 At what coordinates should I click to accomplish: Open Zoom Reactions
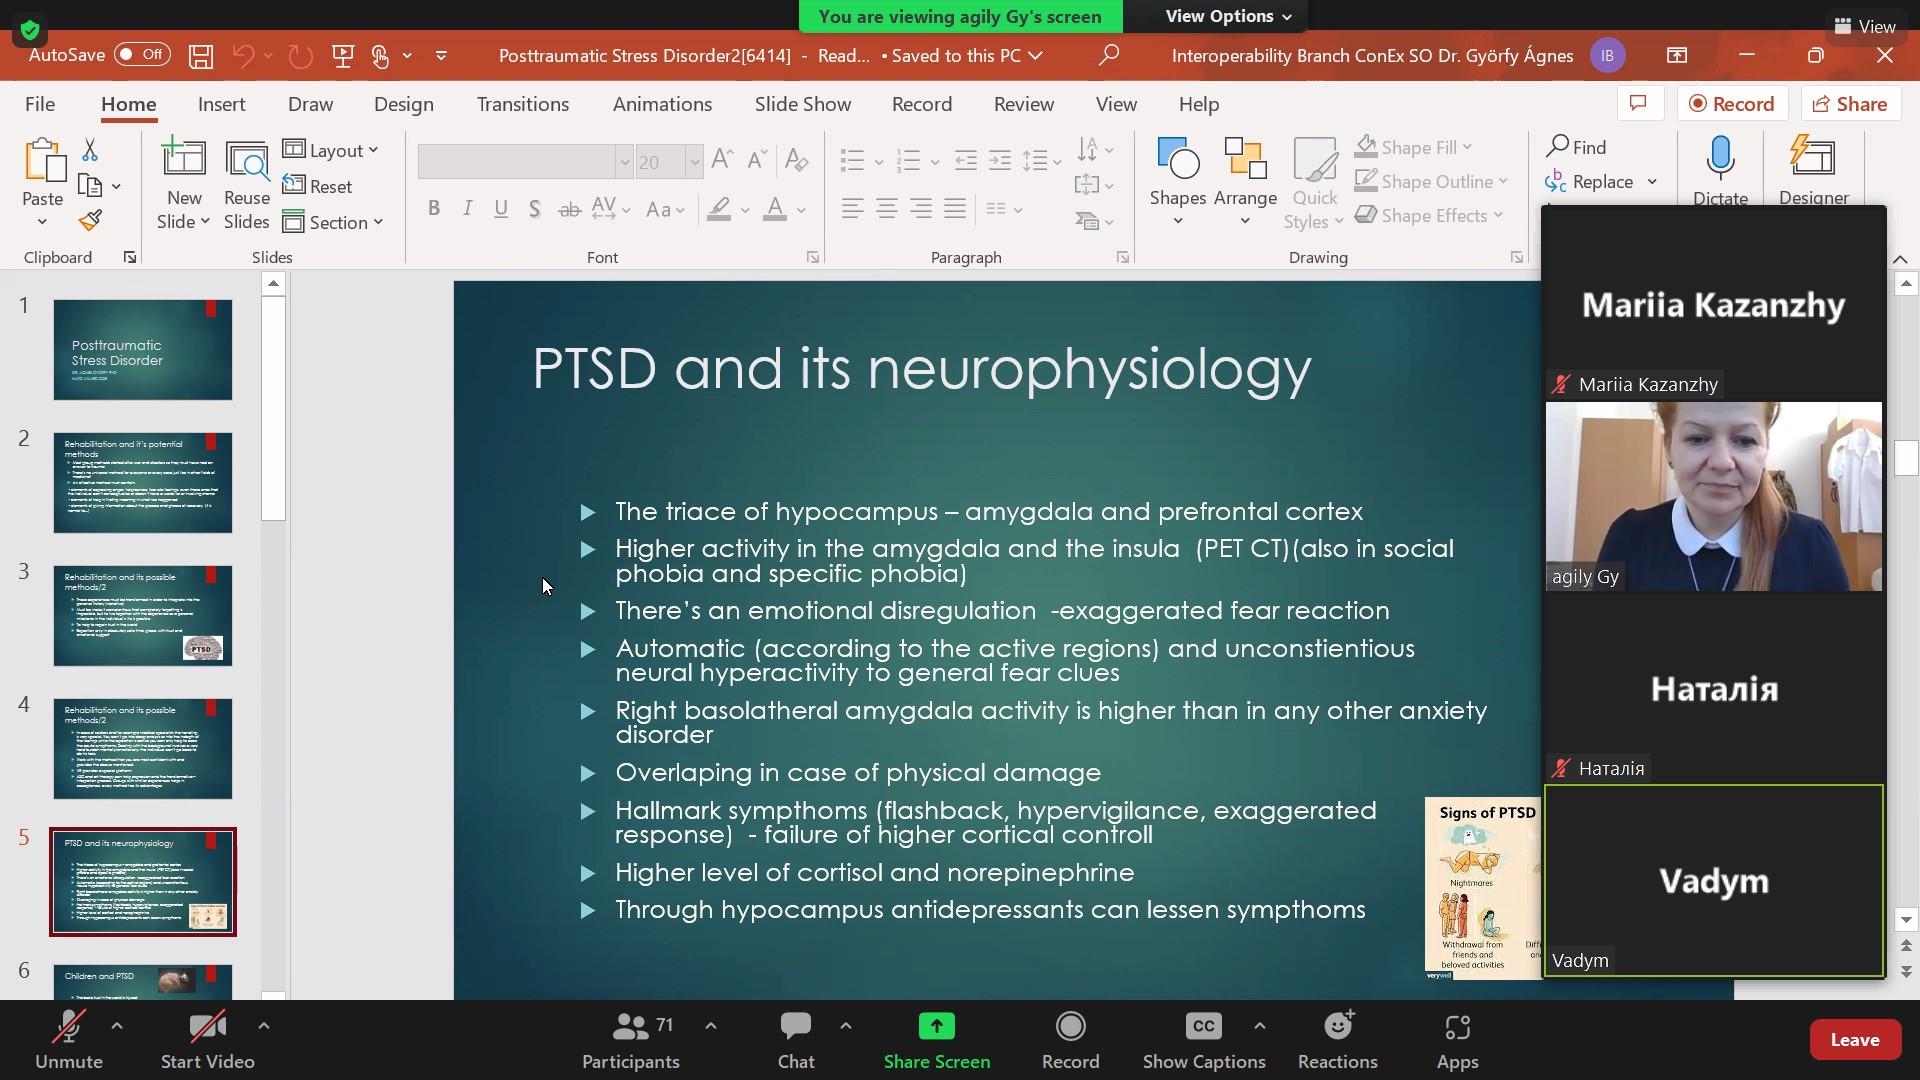[x=1337, y=1040]
